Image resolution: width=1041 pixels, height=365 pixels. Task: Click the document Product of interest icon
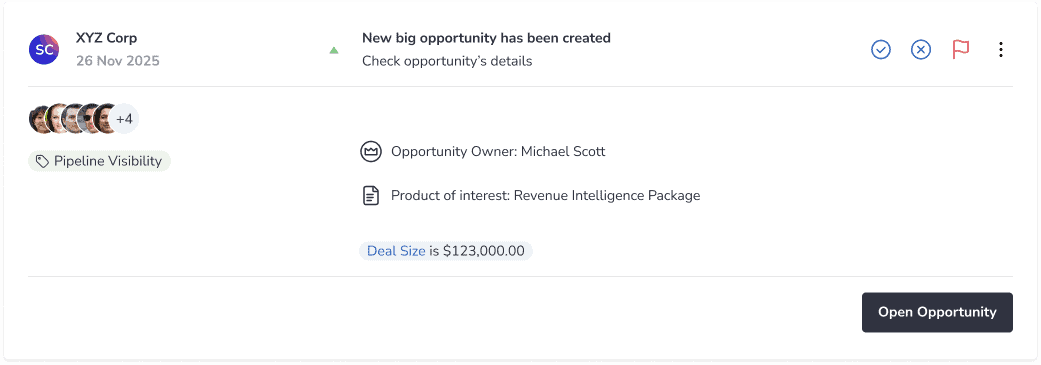click(370, 196)
